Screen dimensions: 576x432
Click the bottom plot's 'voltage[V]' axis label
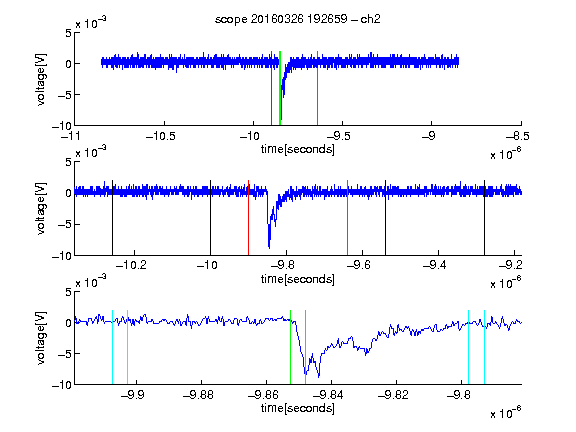(41, 338)
